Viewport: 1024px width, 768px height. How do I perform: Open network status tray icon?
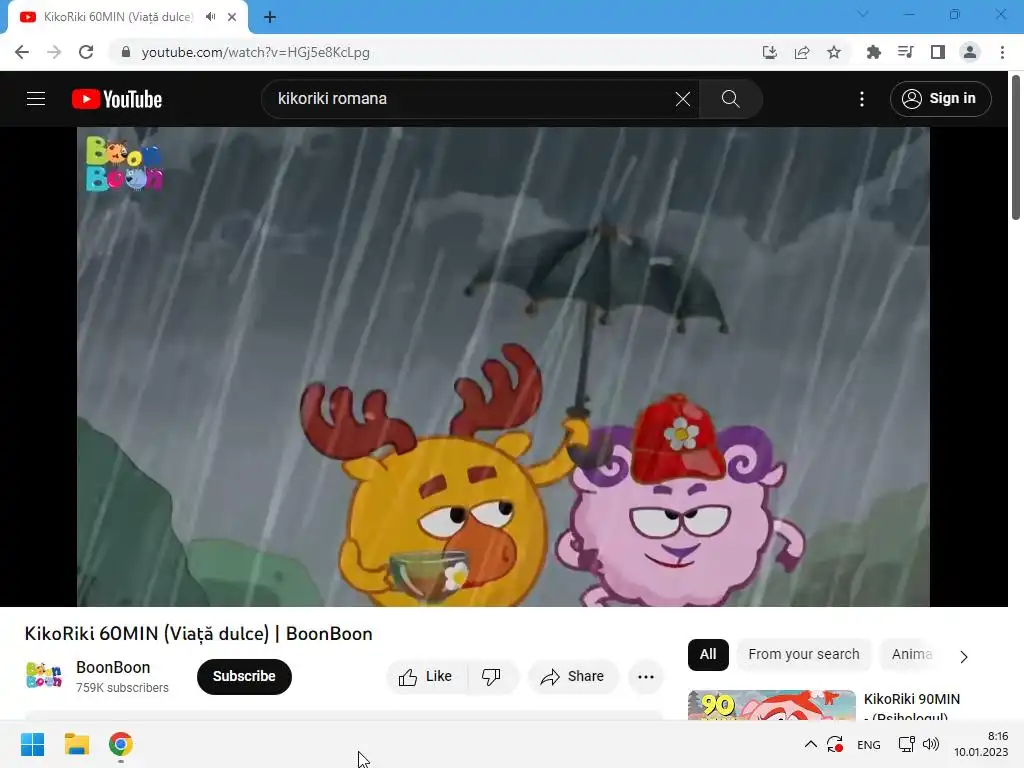pyautogui.click(x=906, y=744)
